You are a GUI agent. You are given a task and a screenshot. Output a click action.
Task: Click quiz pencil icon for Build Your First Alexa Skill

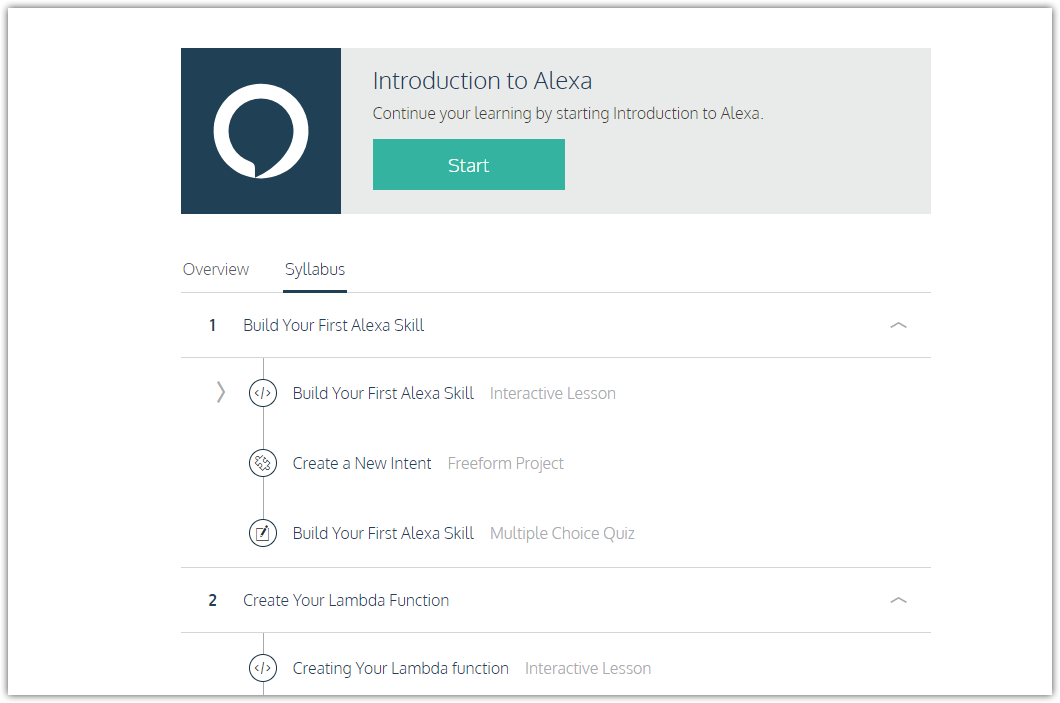tap(263, 533)
